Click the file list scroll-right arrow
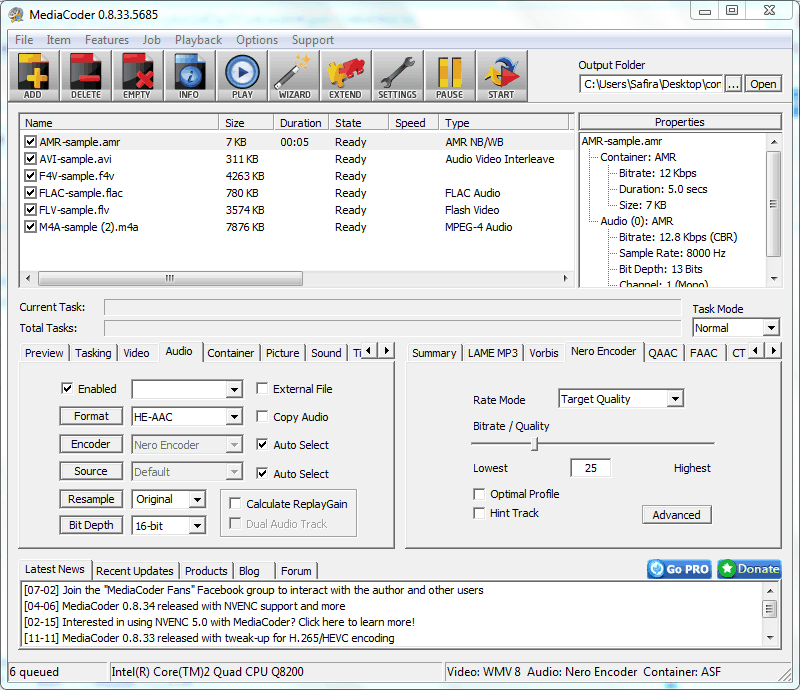 point(565,278)
